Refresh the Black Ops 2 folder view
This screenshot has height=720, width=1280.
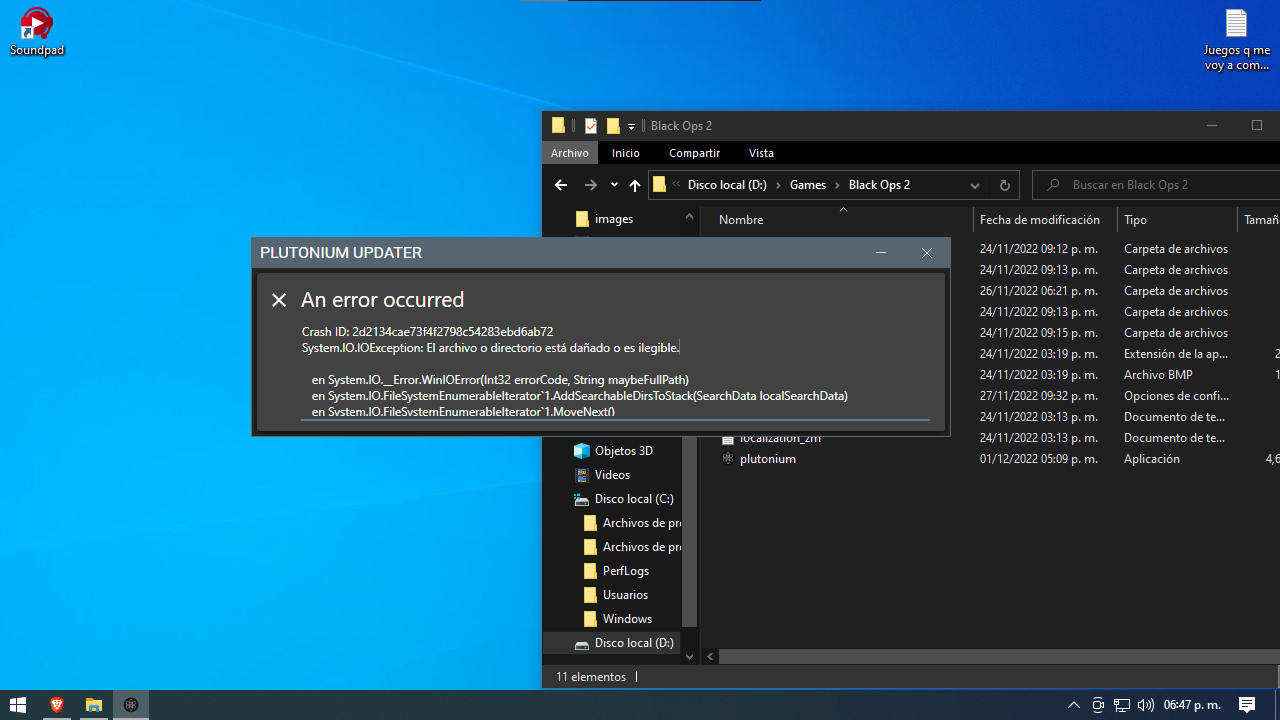1005,185
